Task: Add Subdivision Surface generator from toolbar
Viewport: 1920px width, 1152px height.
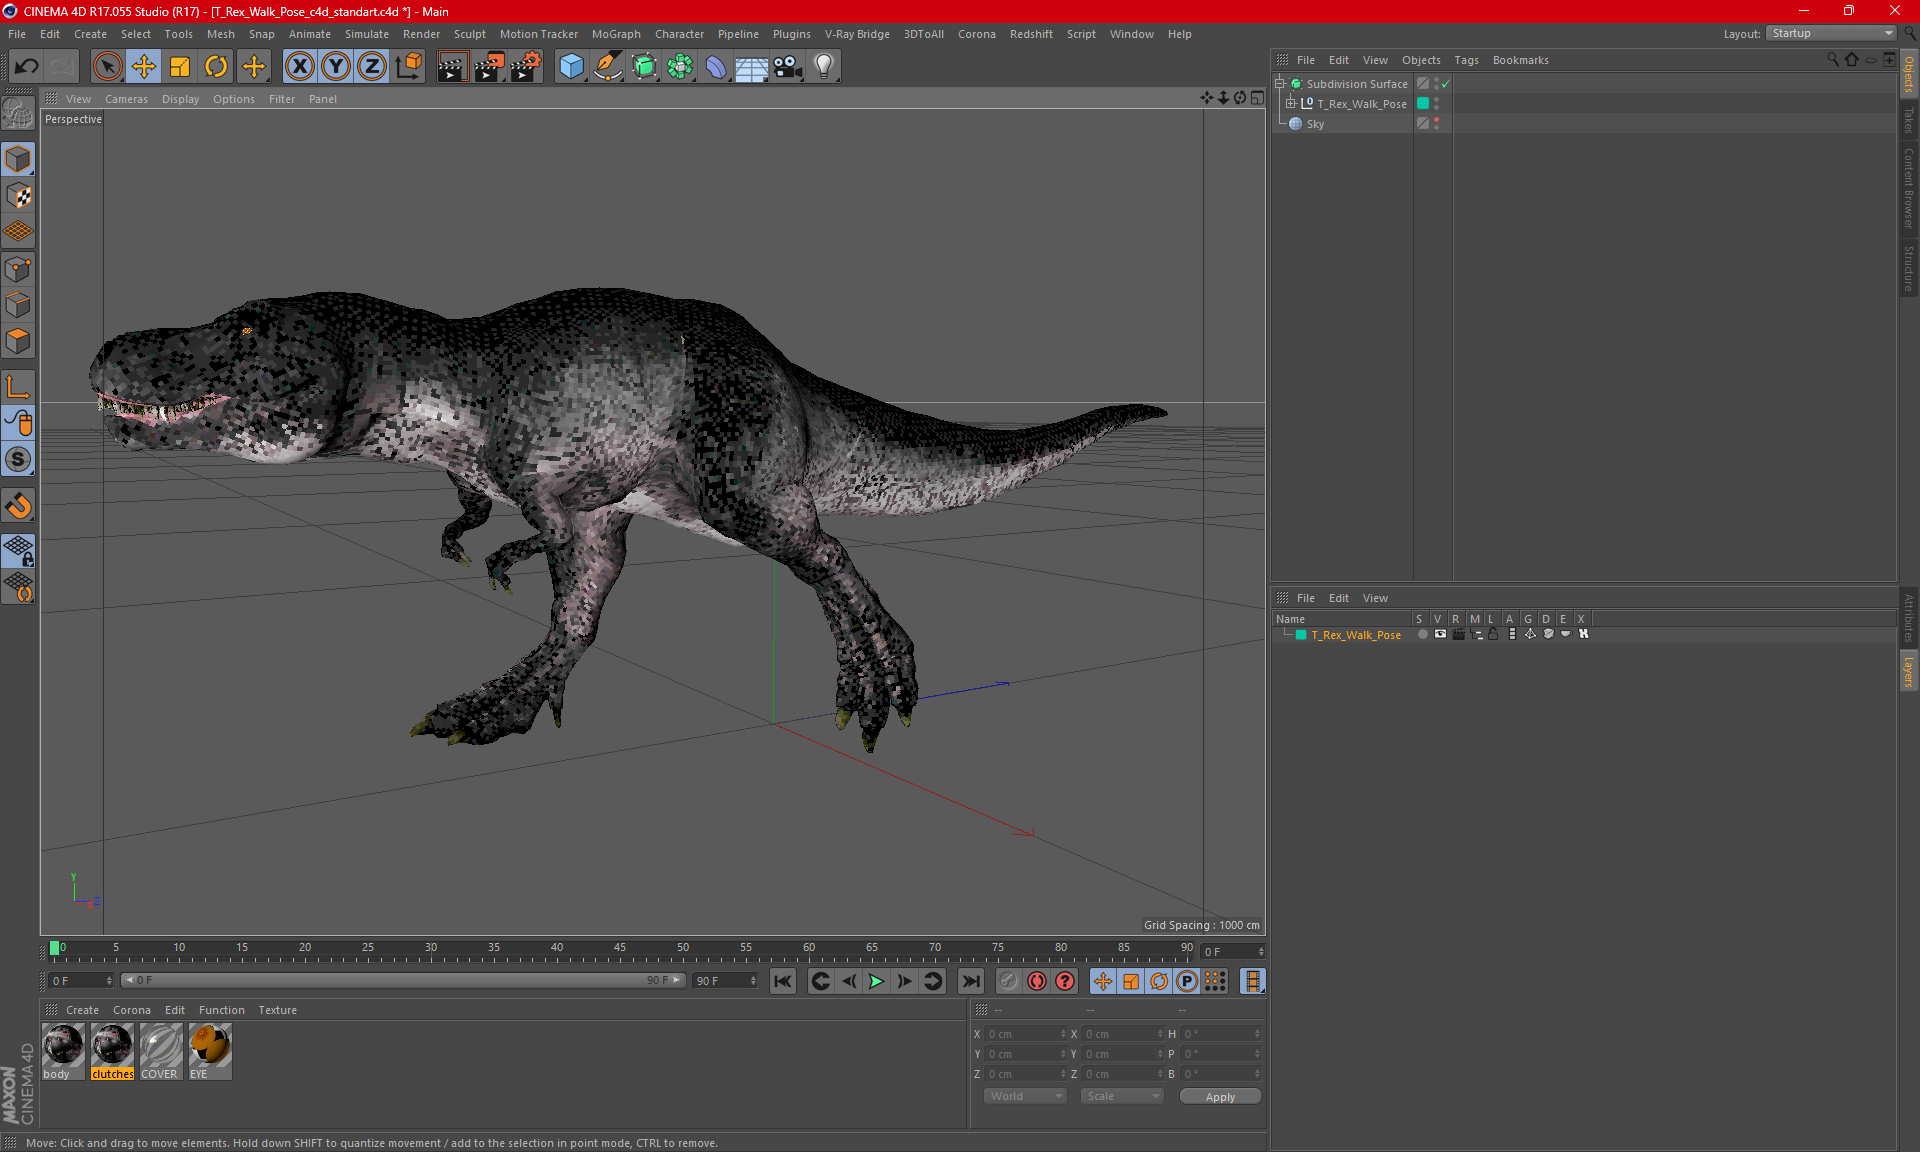Action: click(x=644, y=67)
